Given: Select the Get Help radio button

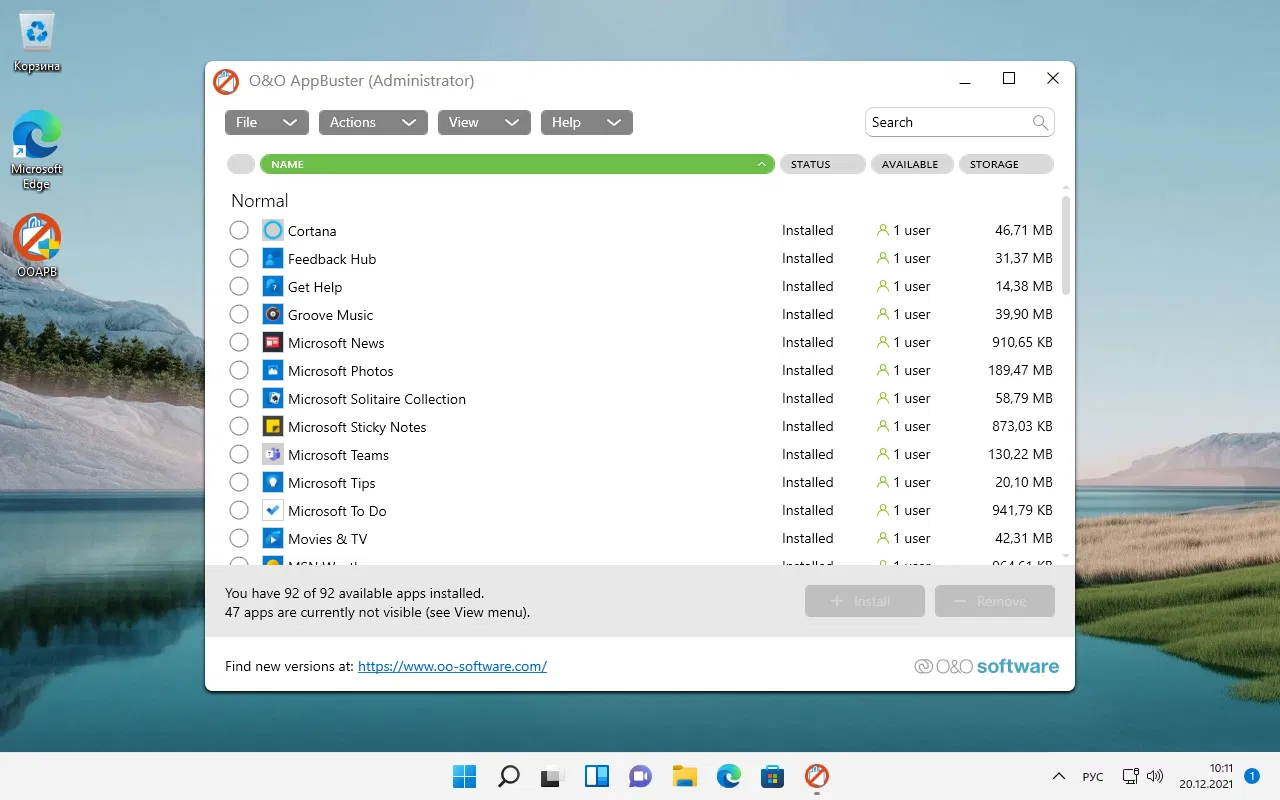Looking at the screenshot, I should [x=239, y=286].
